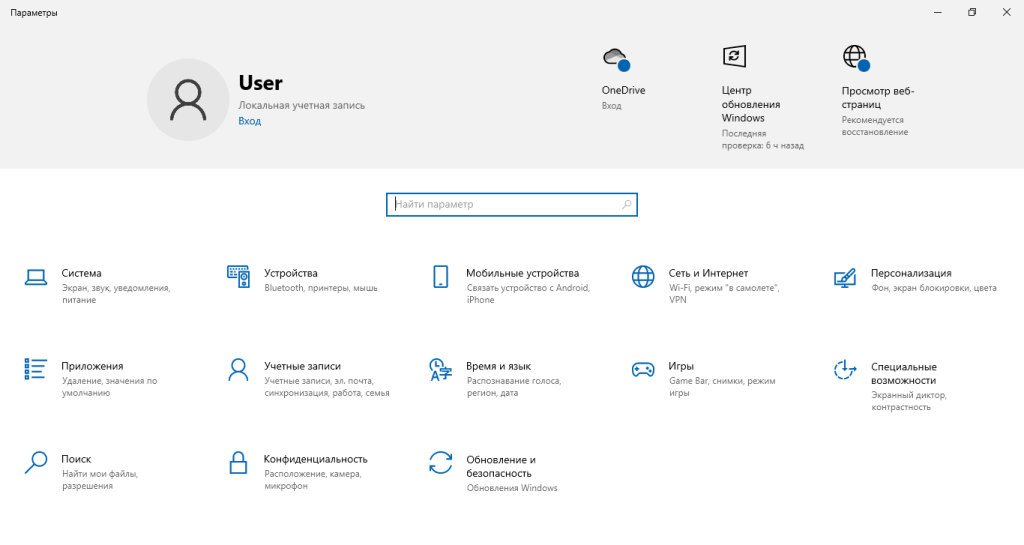Focus the Найти параметр search field
Screen dimensions: 1024x545
tap(505, 204)
